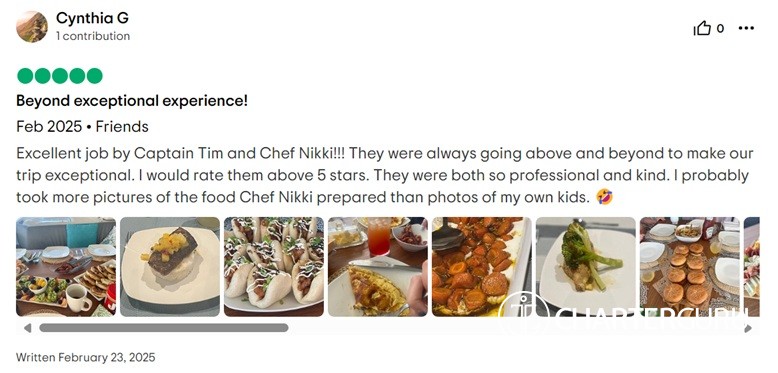Click the CharterGuru watermark logo
Viewport: 778px width, 373px height.
tap(625, 312)
